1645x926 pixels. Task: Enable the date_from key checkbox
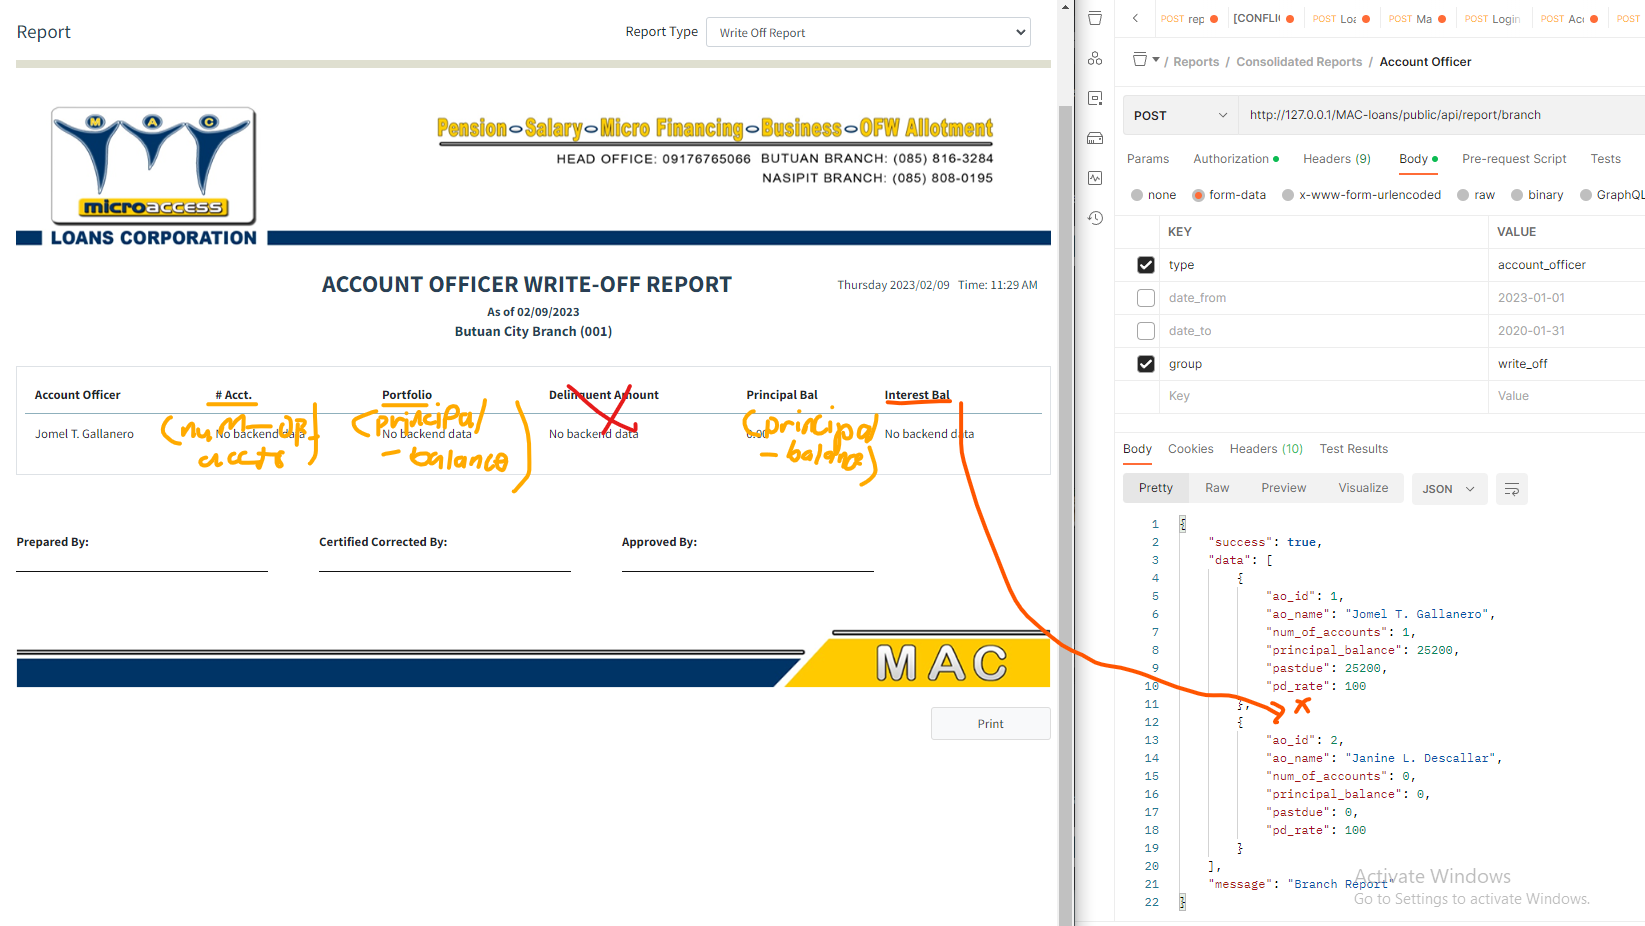click(1145, 297)
